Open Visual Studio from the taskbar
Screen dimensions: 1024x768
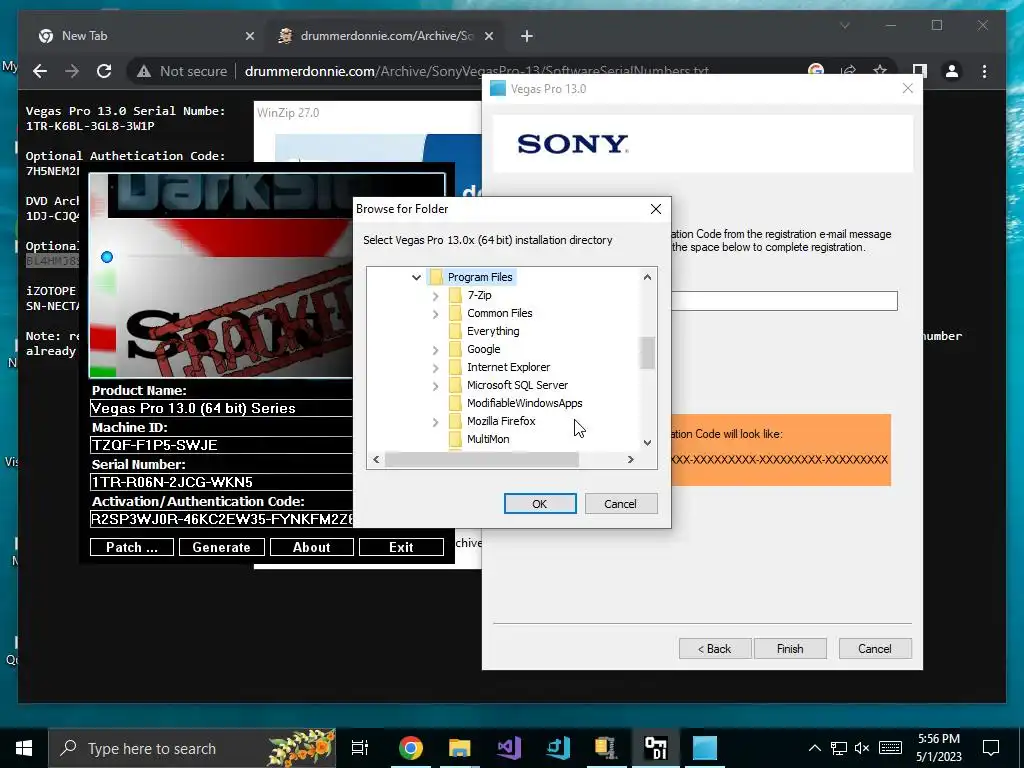point(509,748)
